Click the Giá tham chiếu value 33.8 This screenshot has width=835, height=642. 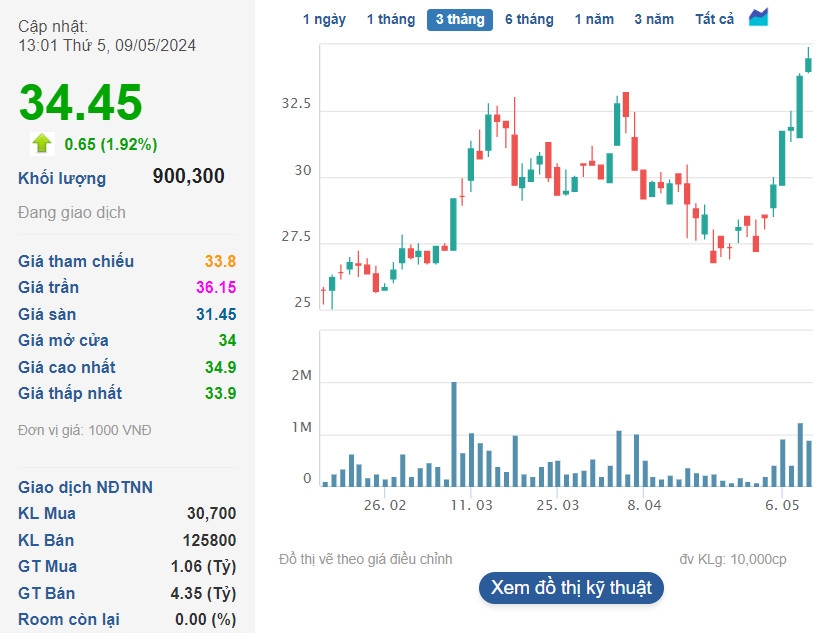point(220,261)
